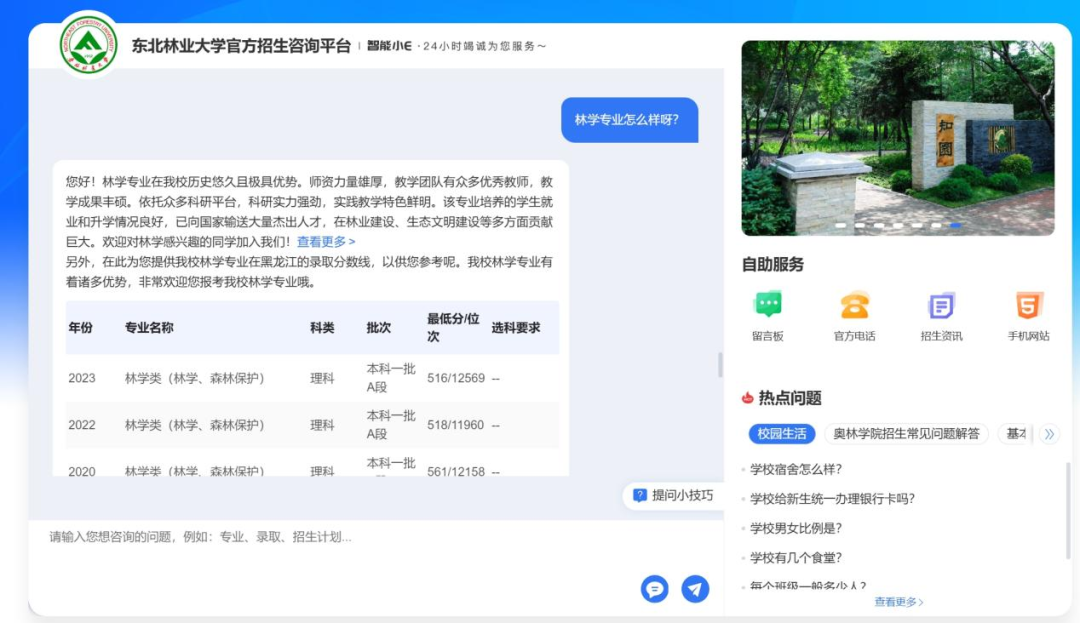
Task: Click the blue paper-plane send button
Action: click(695, 589)
